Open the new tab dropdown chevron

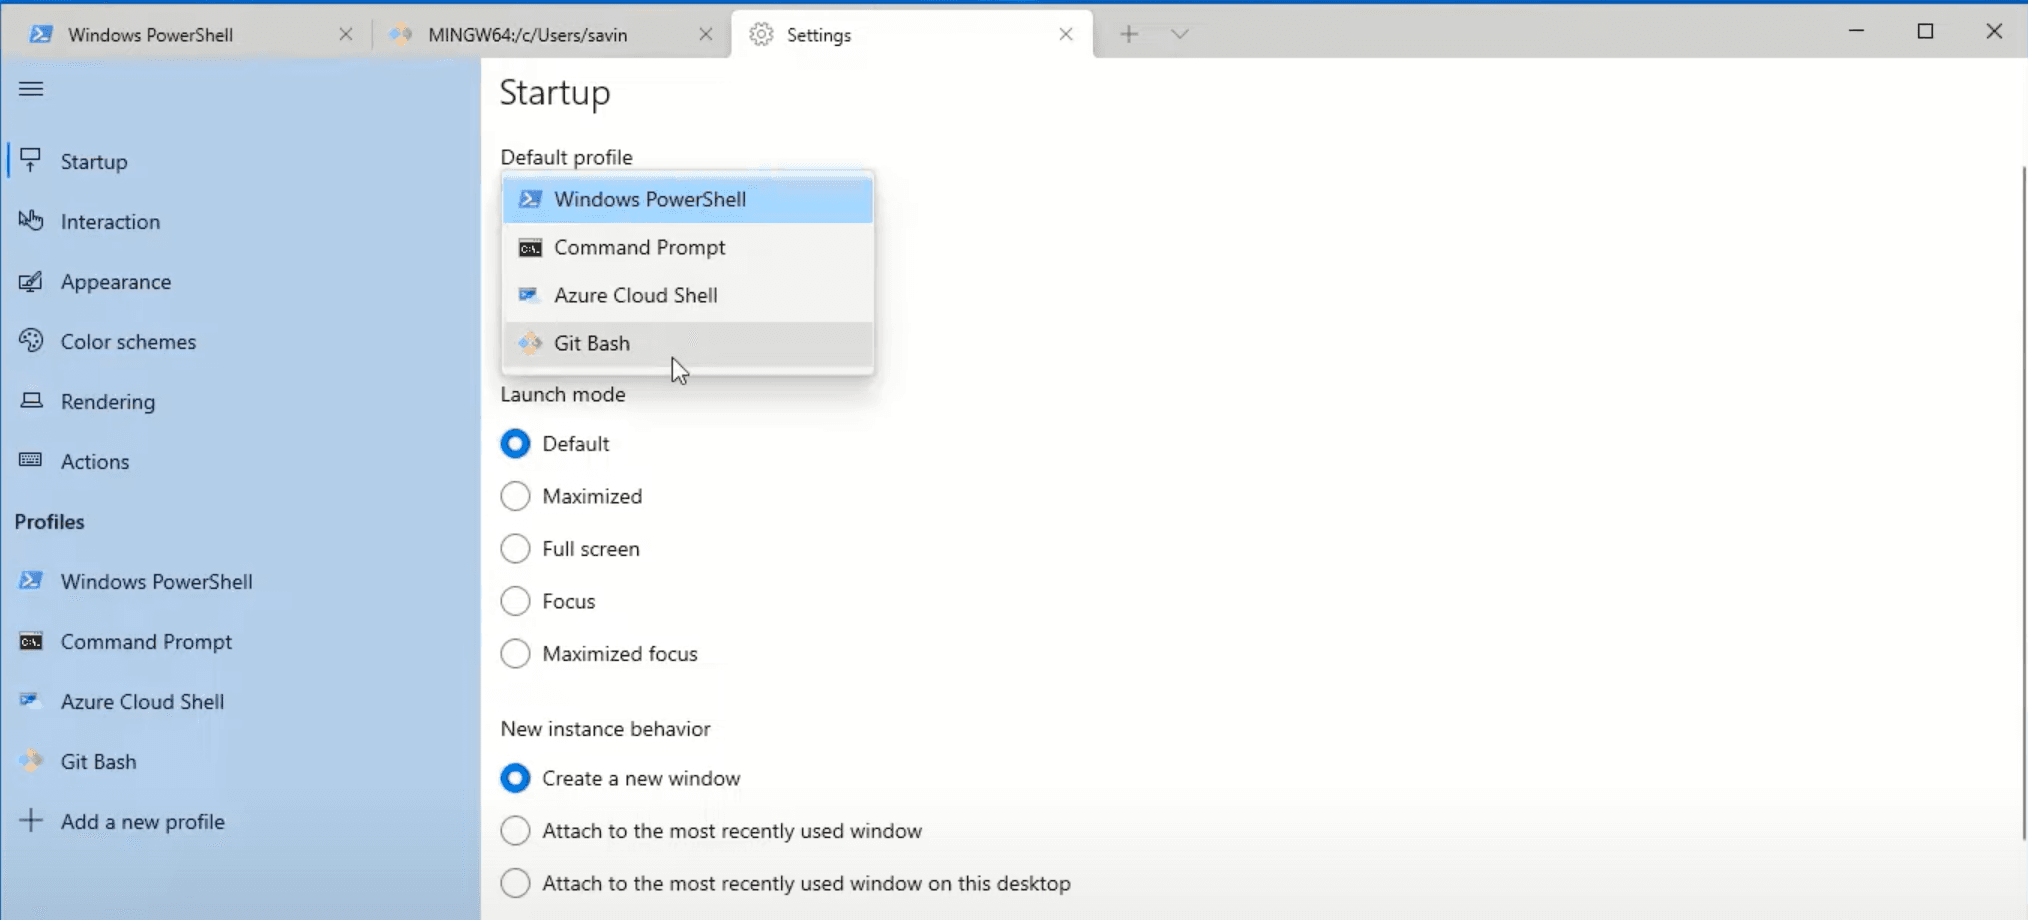(x=1180, y=33)
